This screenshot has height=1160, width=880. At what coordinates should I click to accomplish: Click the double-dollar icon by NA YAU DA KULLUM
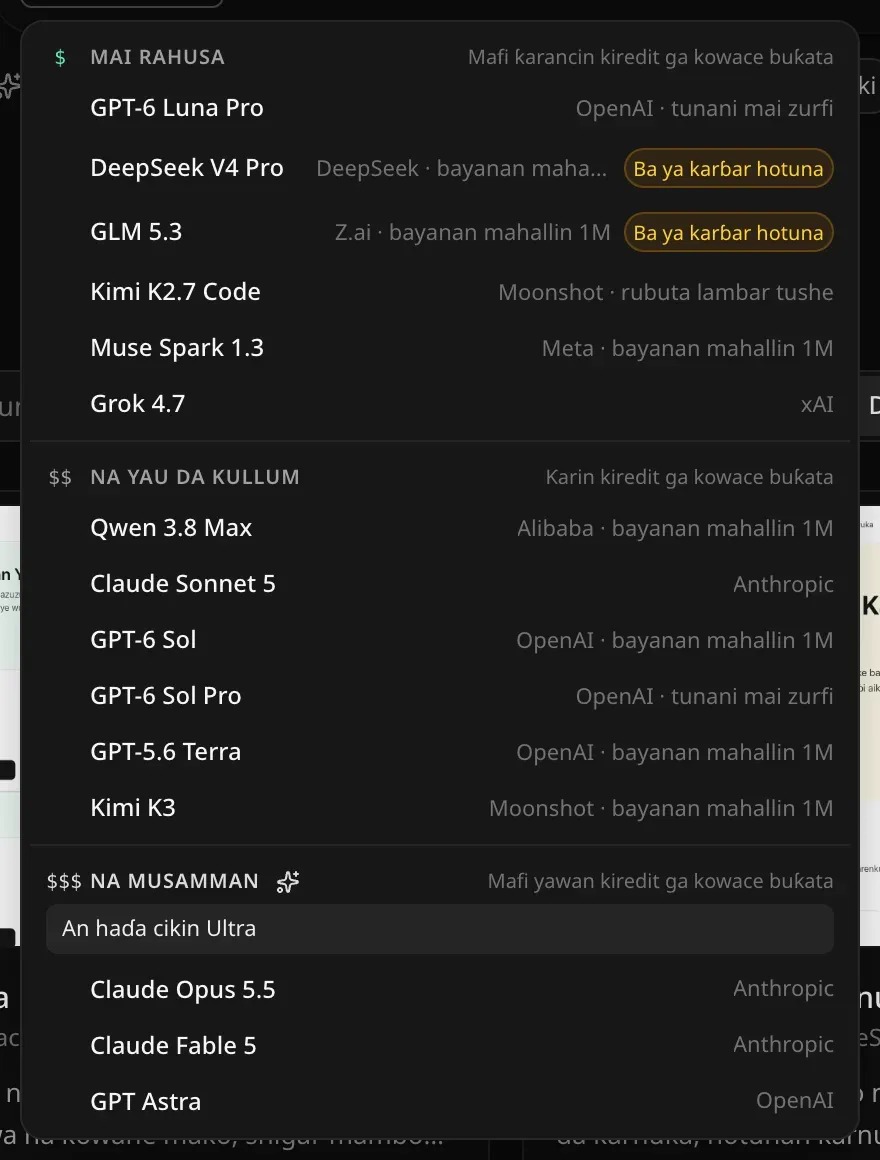click(x=61, y=477)
